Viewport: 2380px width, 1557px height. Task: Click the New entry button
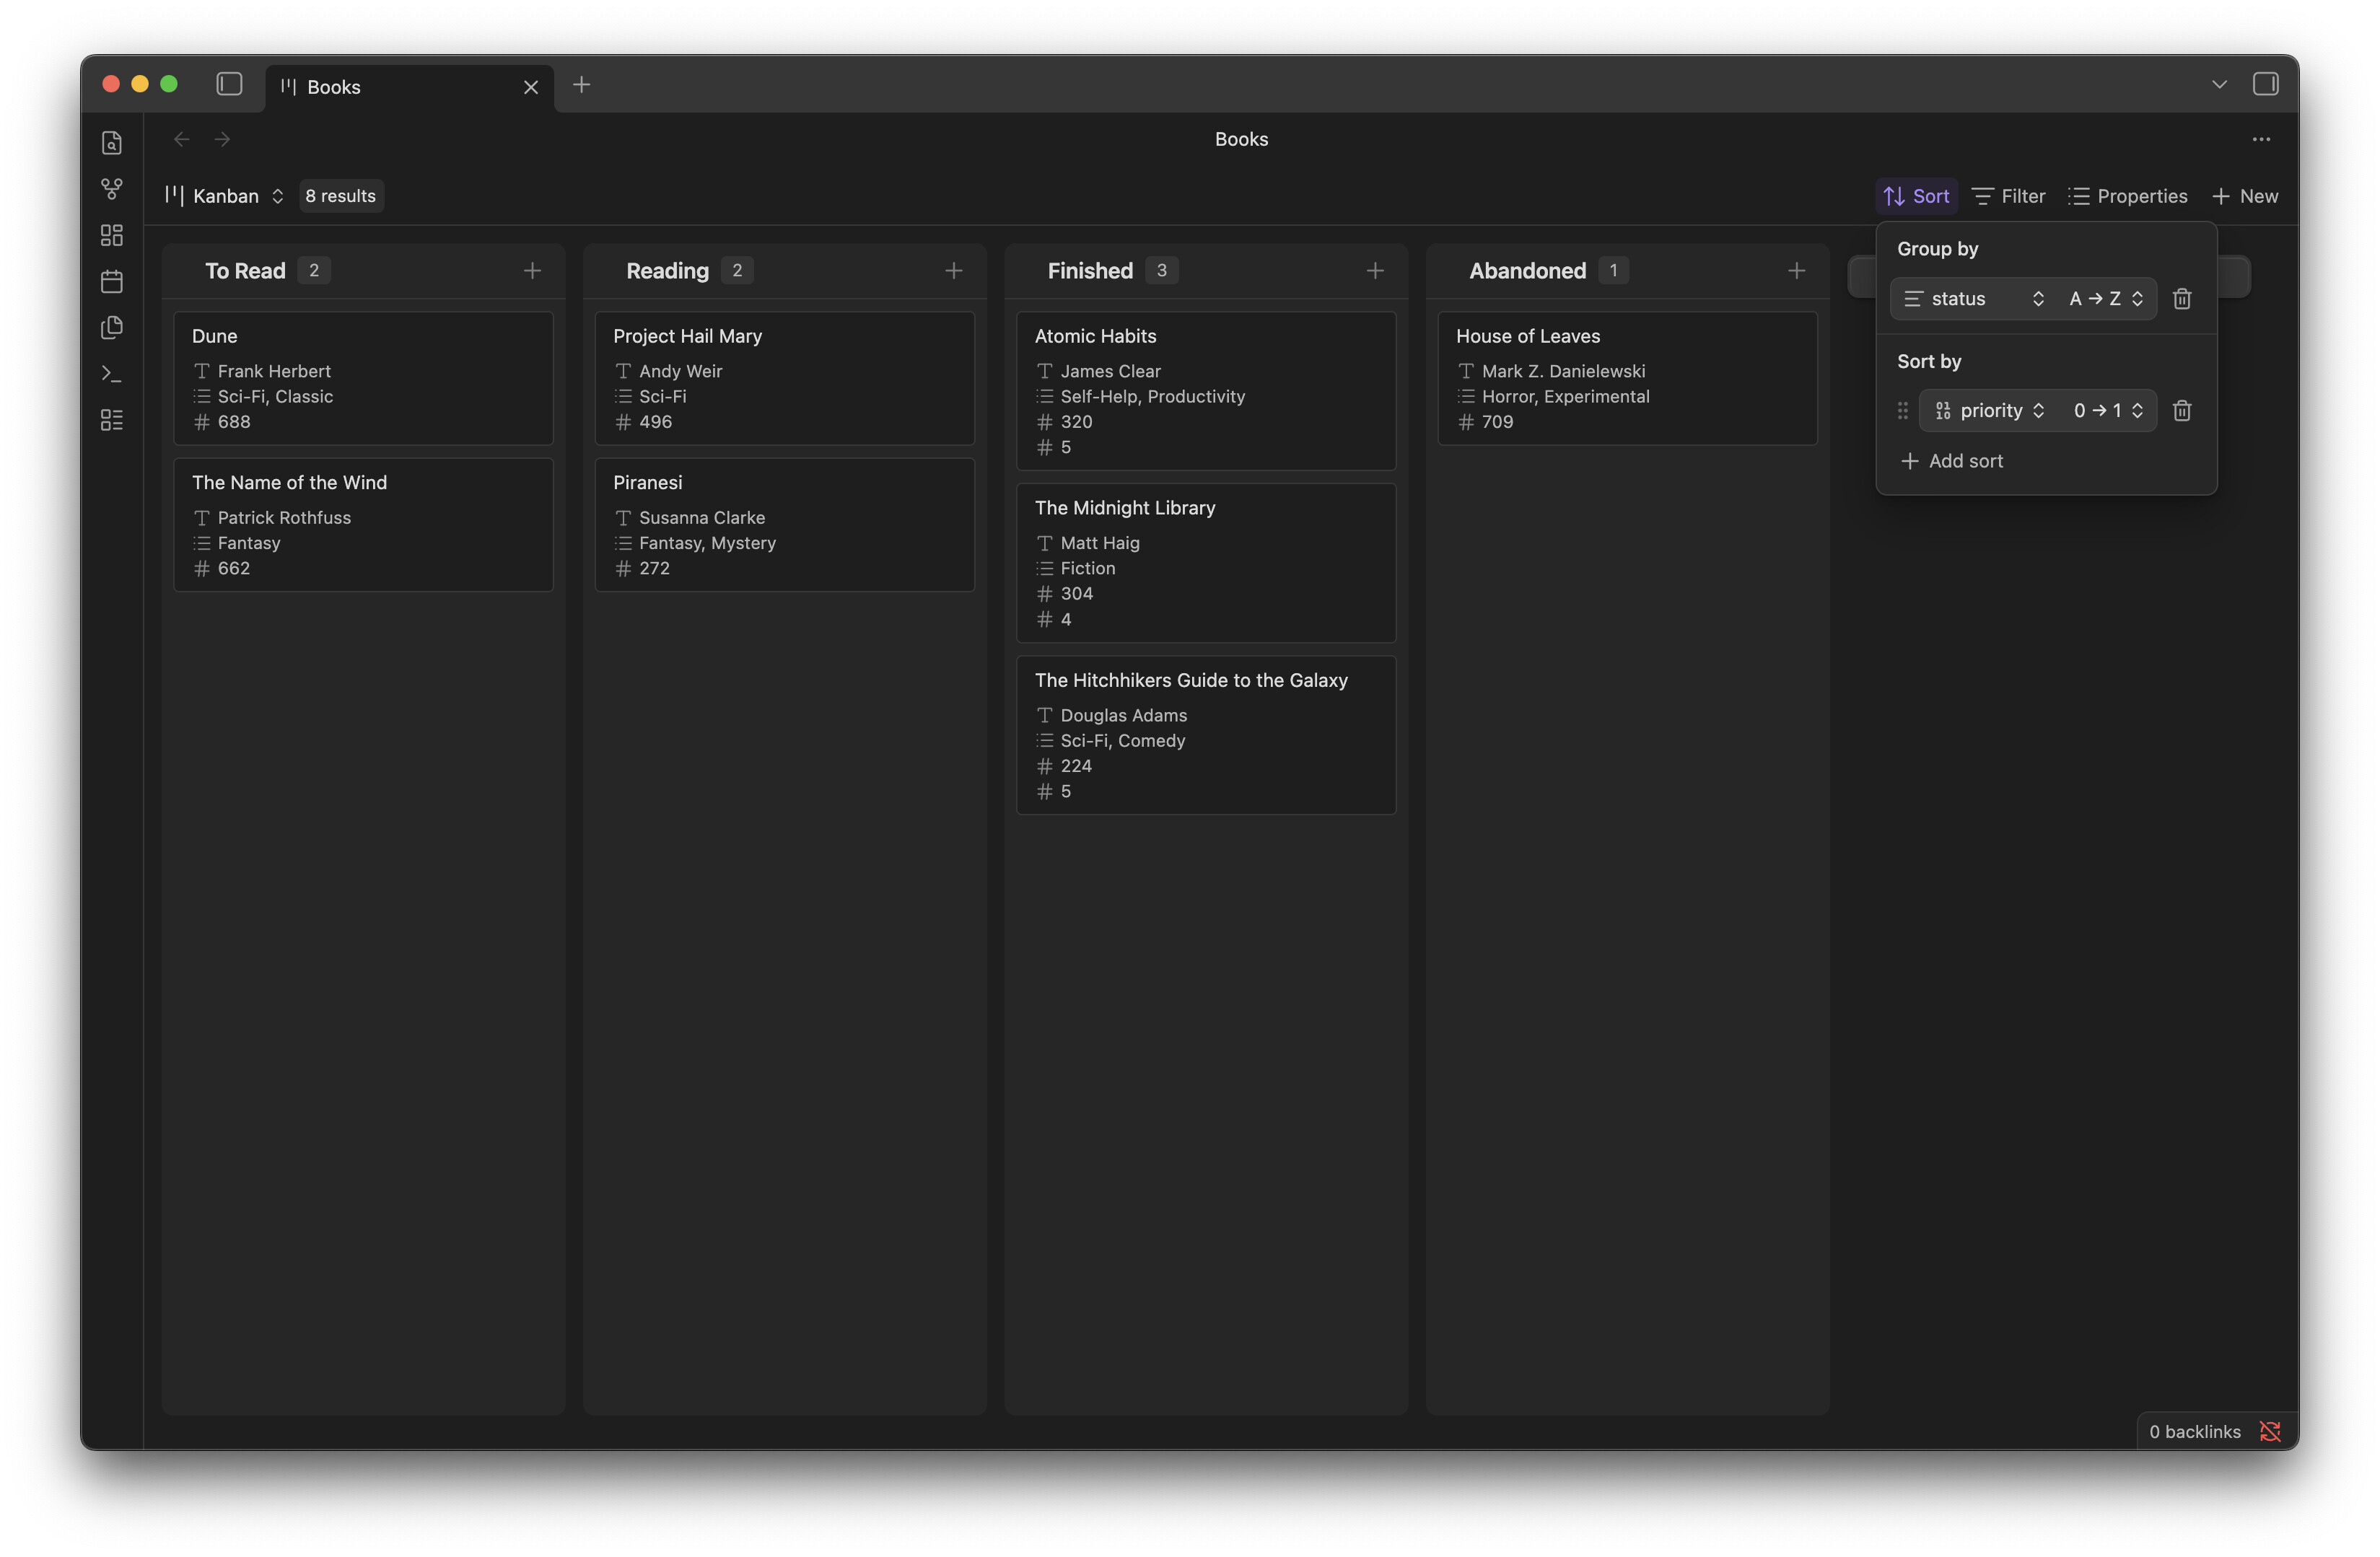pos(2245,196)
